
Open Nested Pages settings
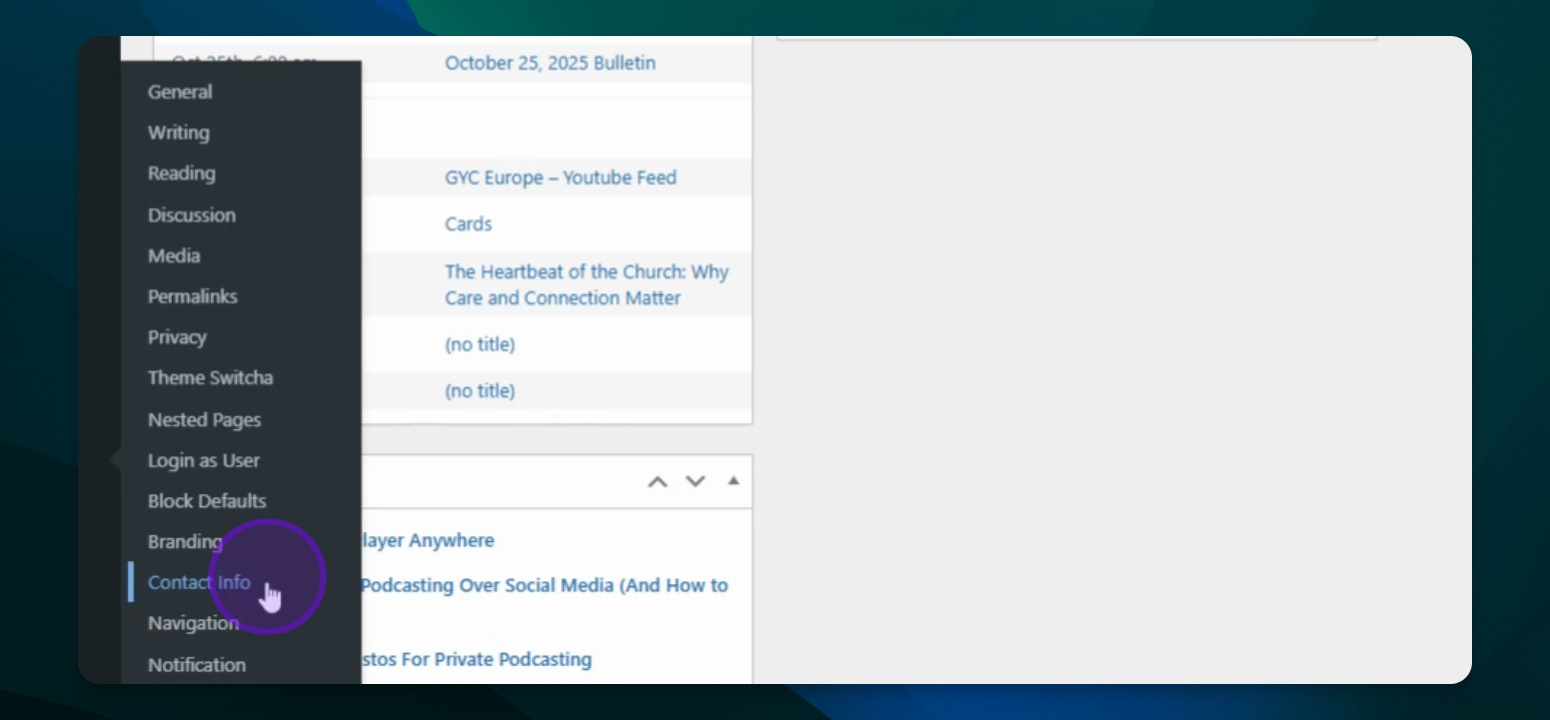coord(204,420)
